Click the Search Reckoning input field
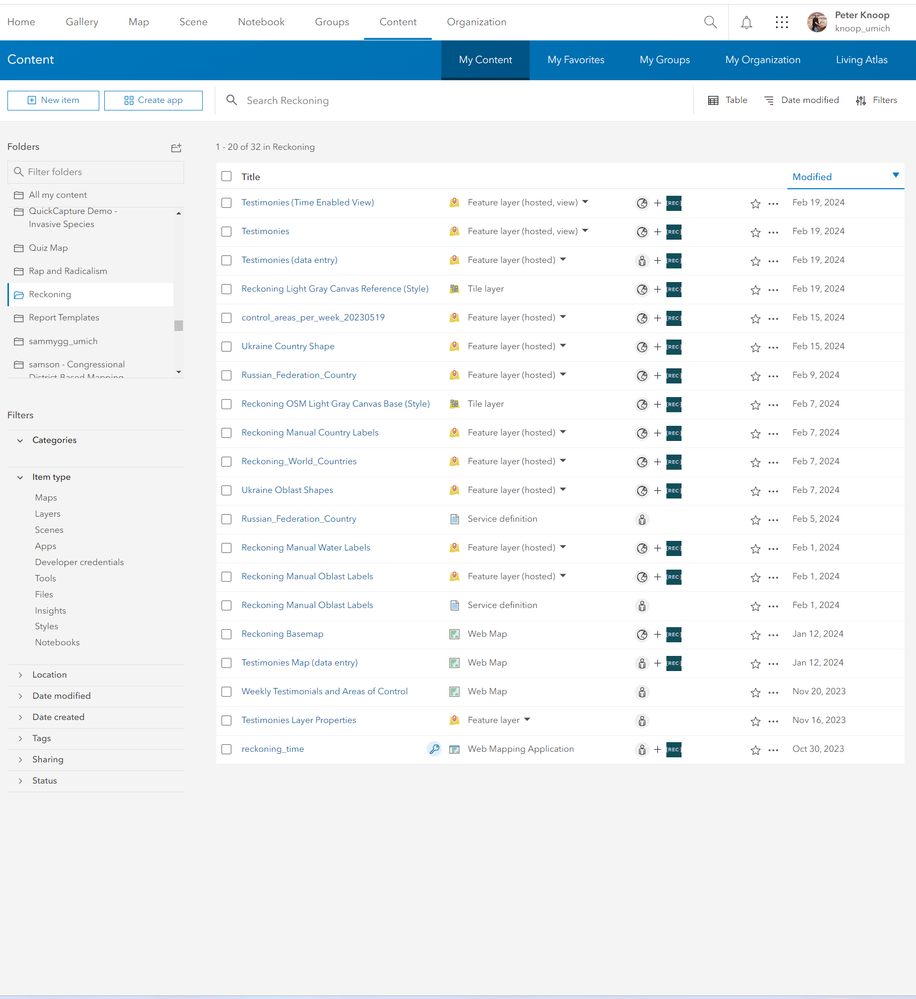Image resolution: width=916 pixels, height=999 pixels. click(x=455, y=101)
